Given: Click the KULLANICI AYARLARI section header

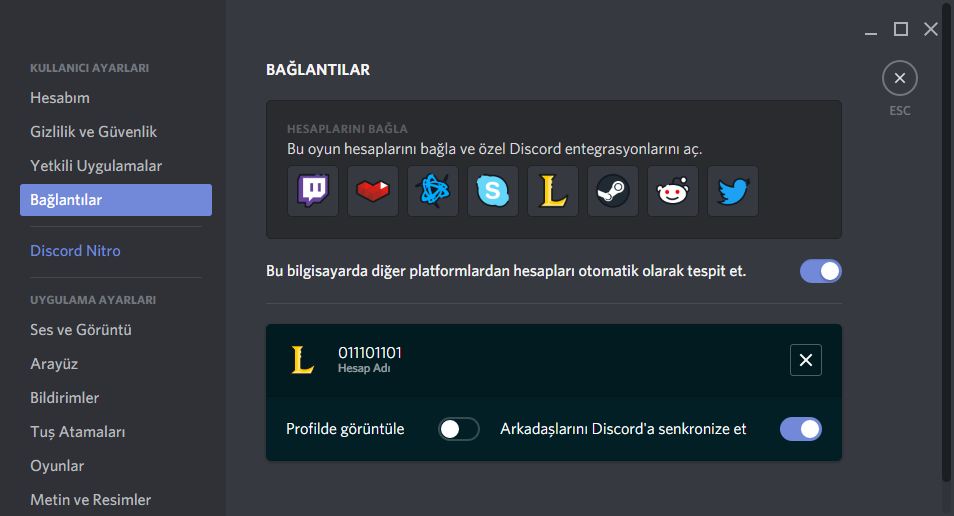Looking at the screenshot, I should 89,68.
